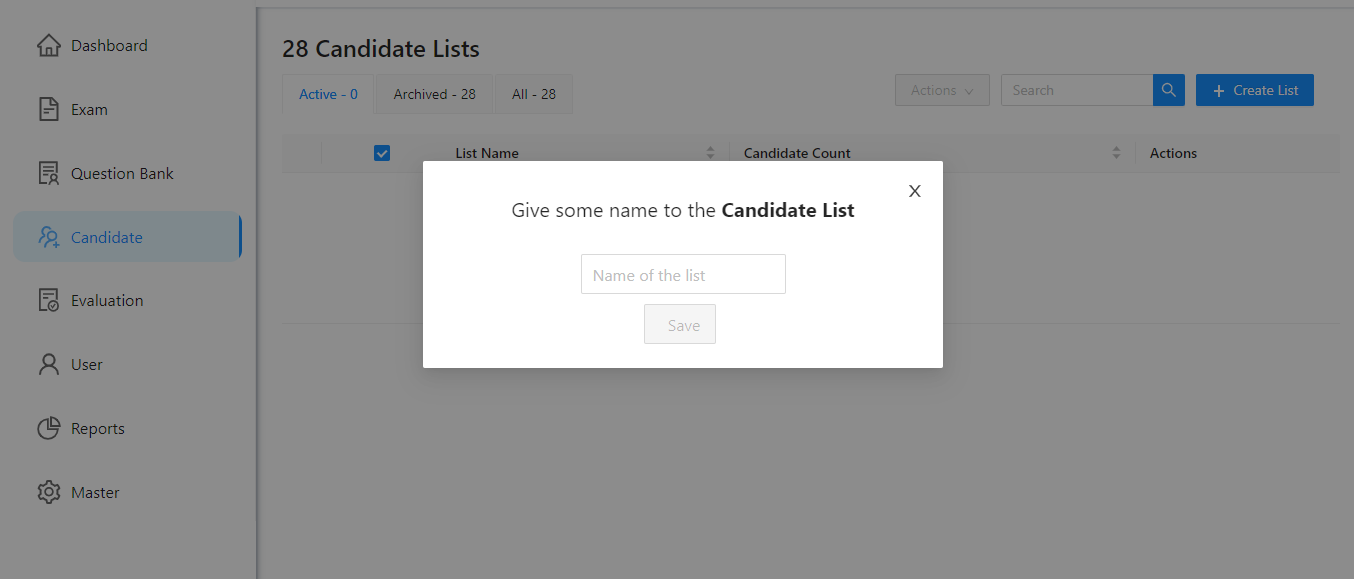Switch to the All - 28 tab
This screenshot has height=579, width=1354.
coord(534,94)
